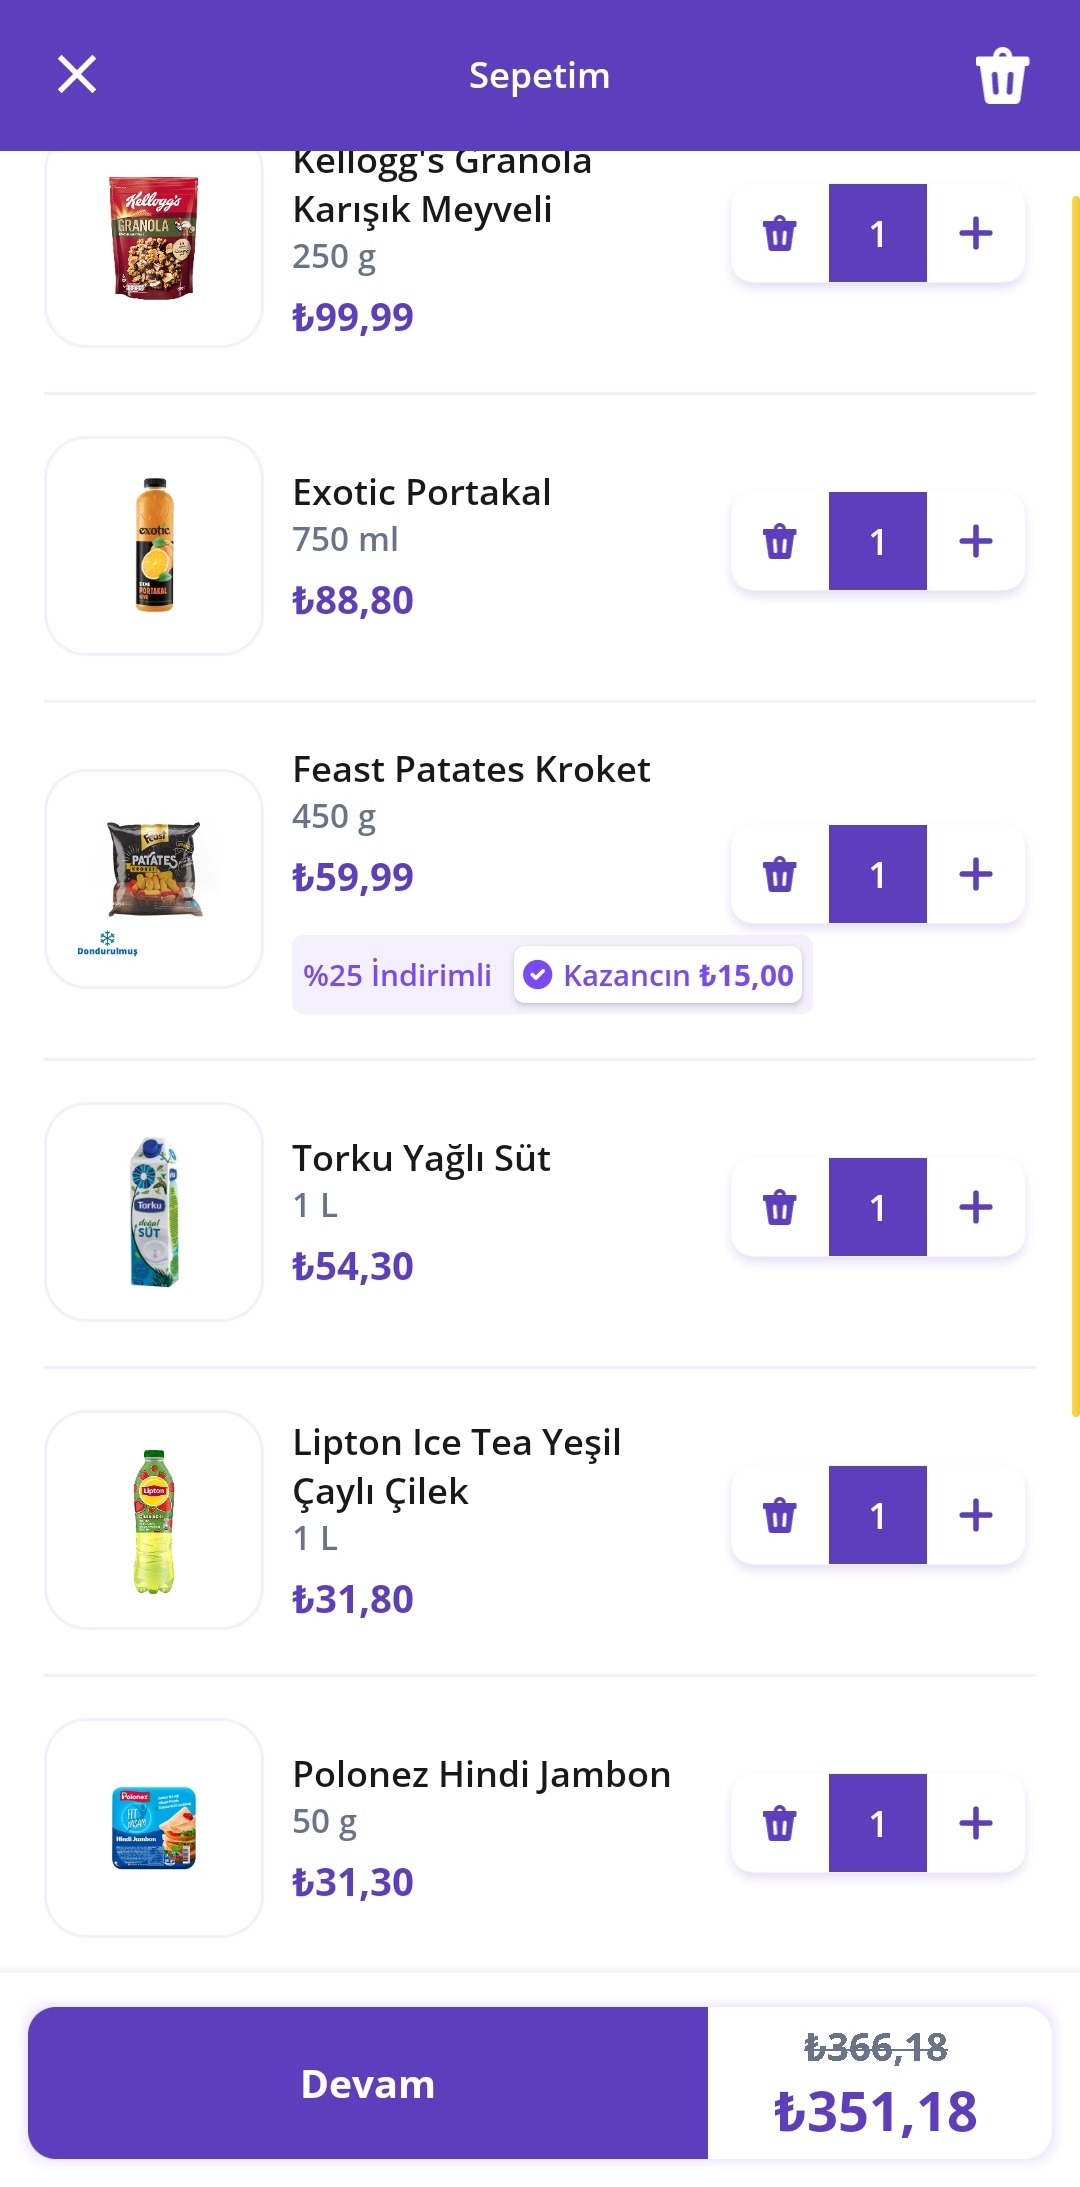1080x2187 pixels.
Task: Remove Lipton Ice Tea from cart
Action: click(x=780, y=1516)
